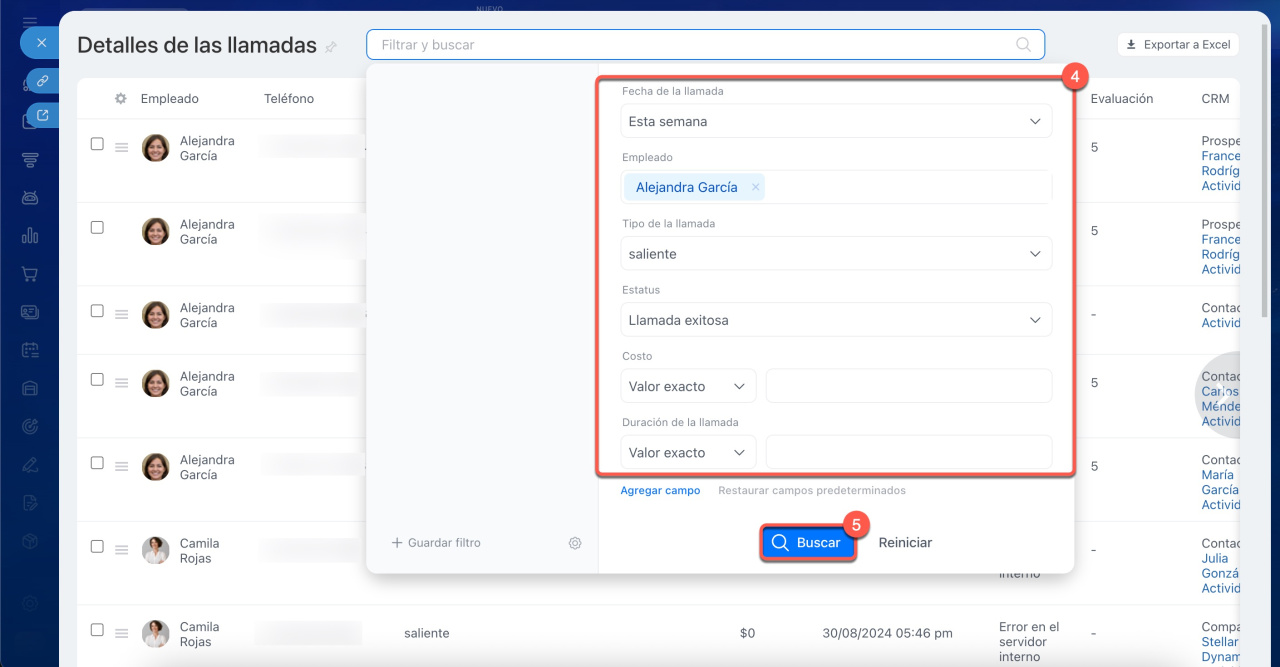Open filter settings gear next to Guardar filtro

[x=575, y=543]
